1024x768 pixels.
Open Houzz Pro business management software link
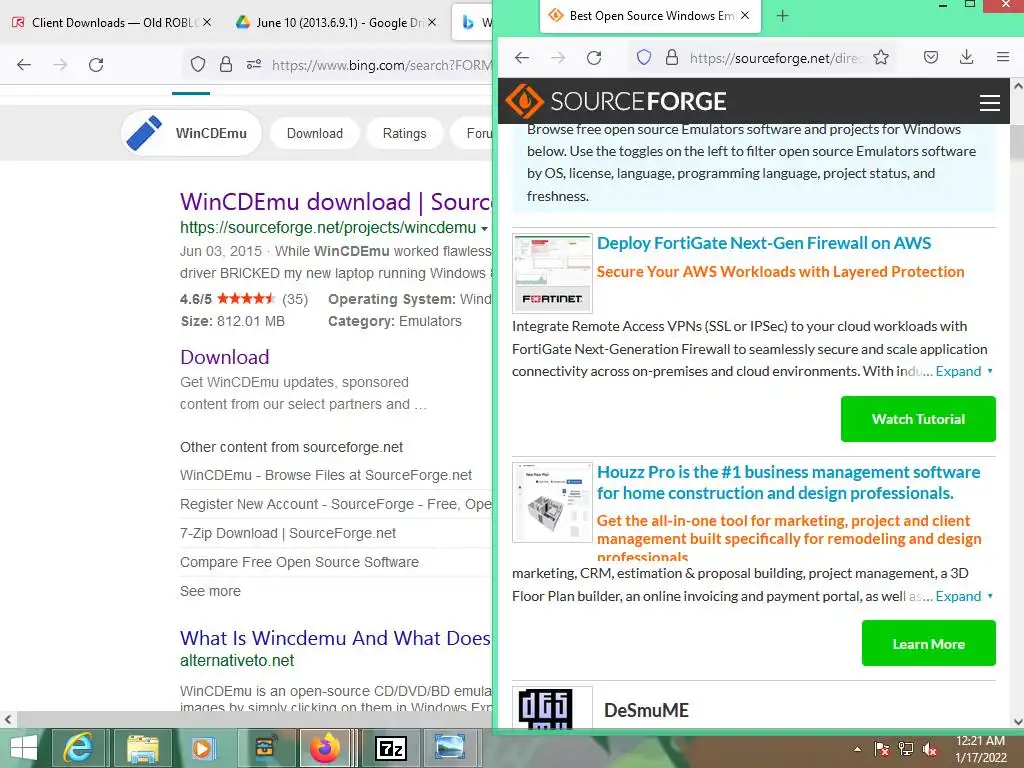point(788,482)
